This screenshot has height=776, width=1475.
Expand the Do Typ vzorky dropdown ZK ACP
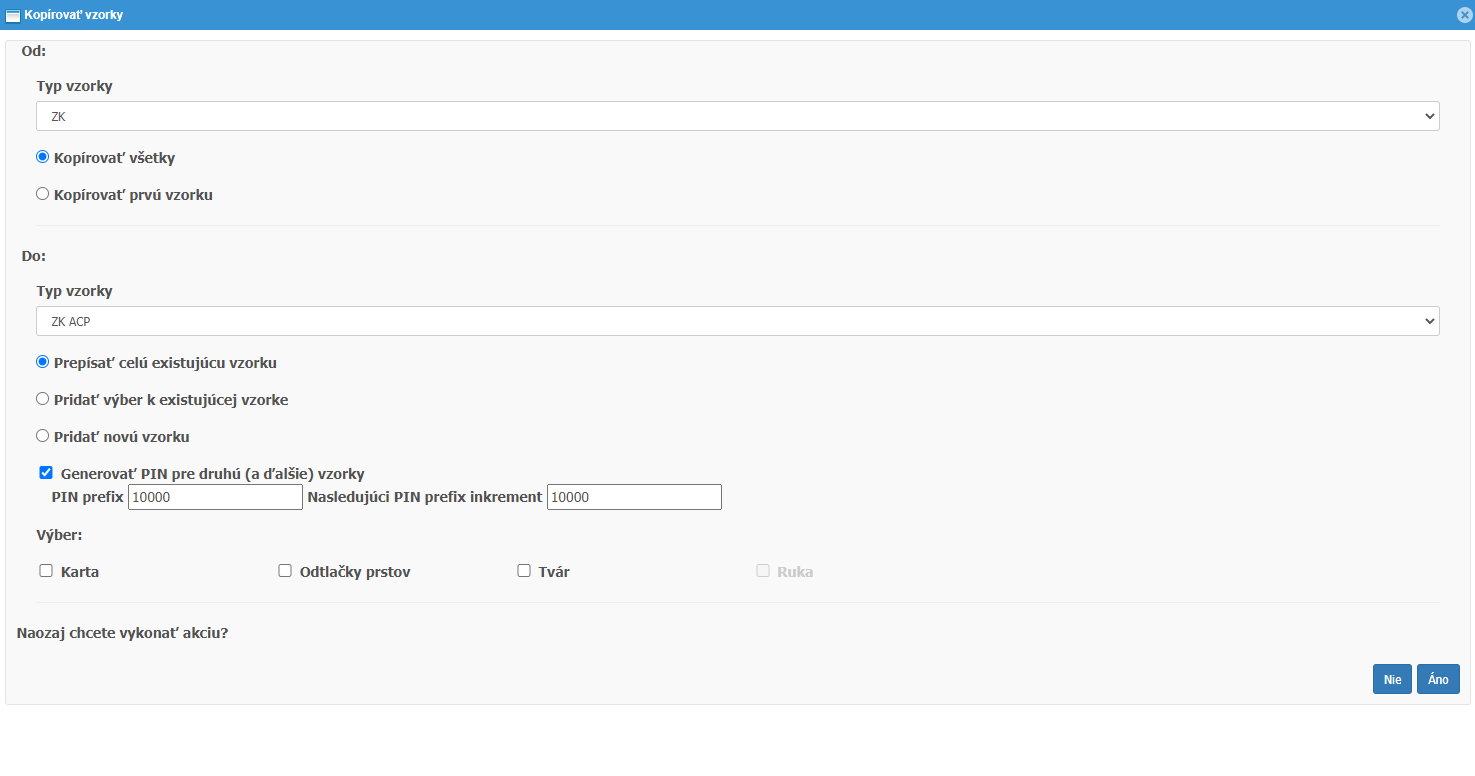click(x=738, y=321)
